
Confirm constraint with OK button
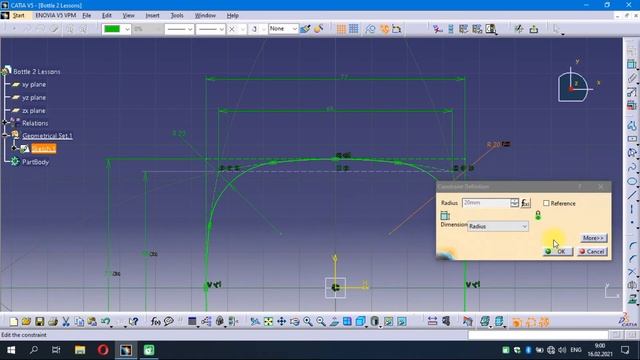pos(558,251)
